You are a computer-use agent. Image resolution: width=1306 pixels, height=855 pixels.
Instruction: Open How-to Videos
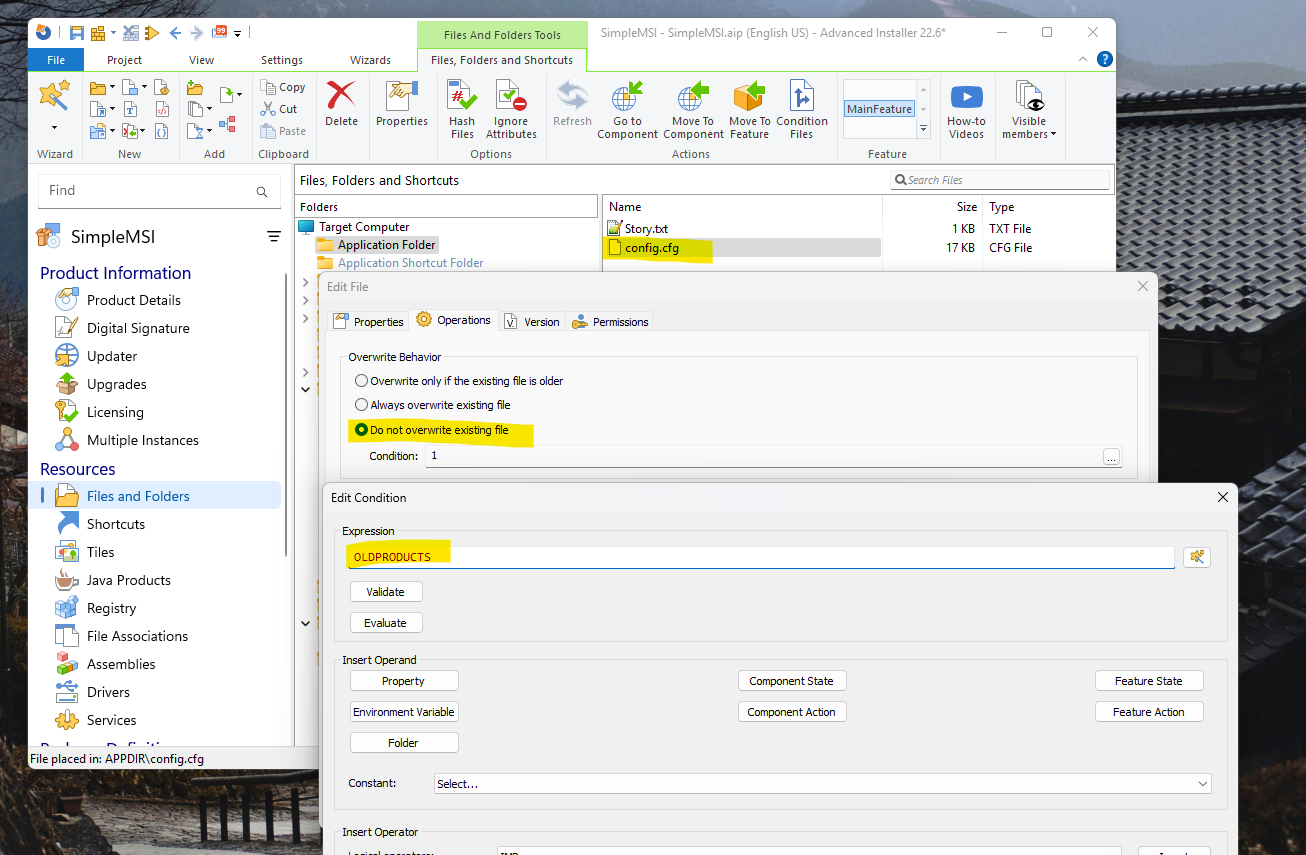click(966, 110)
